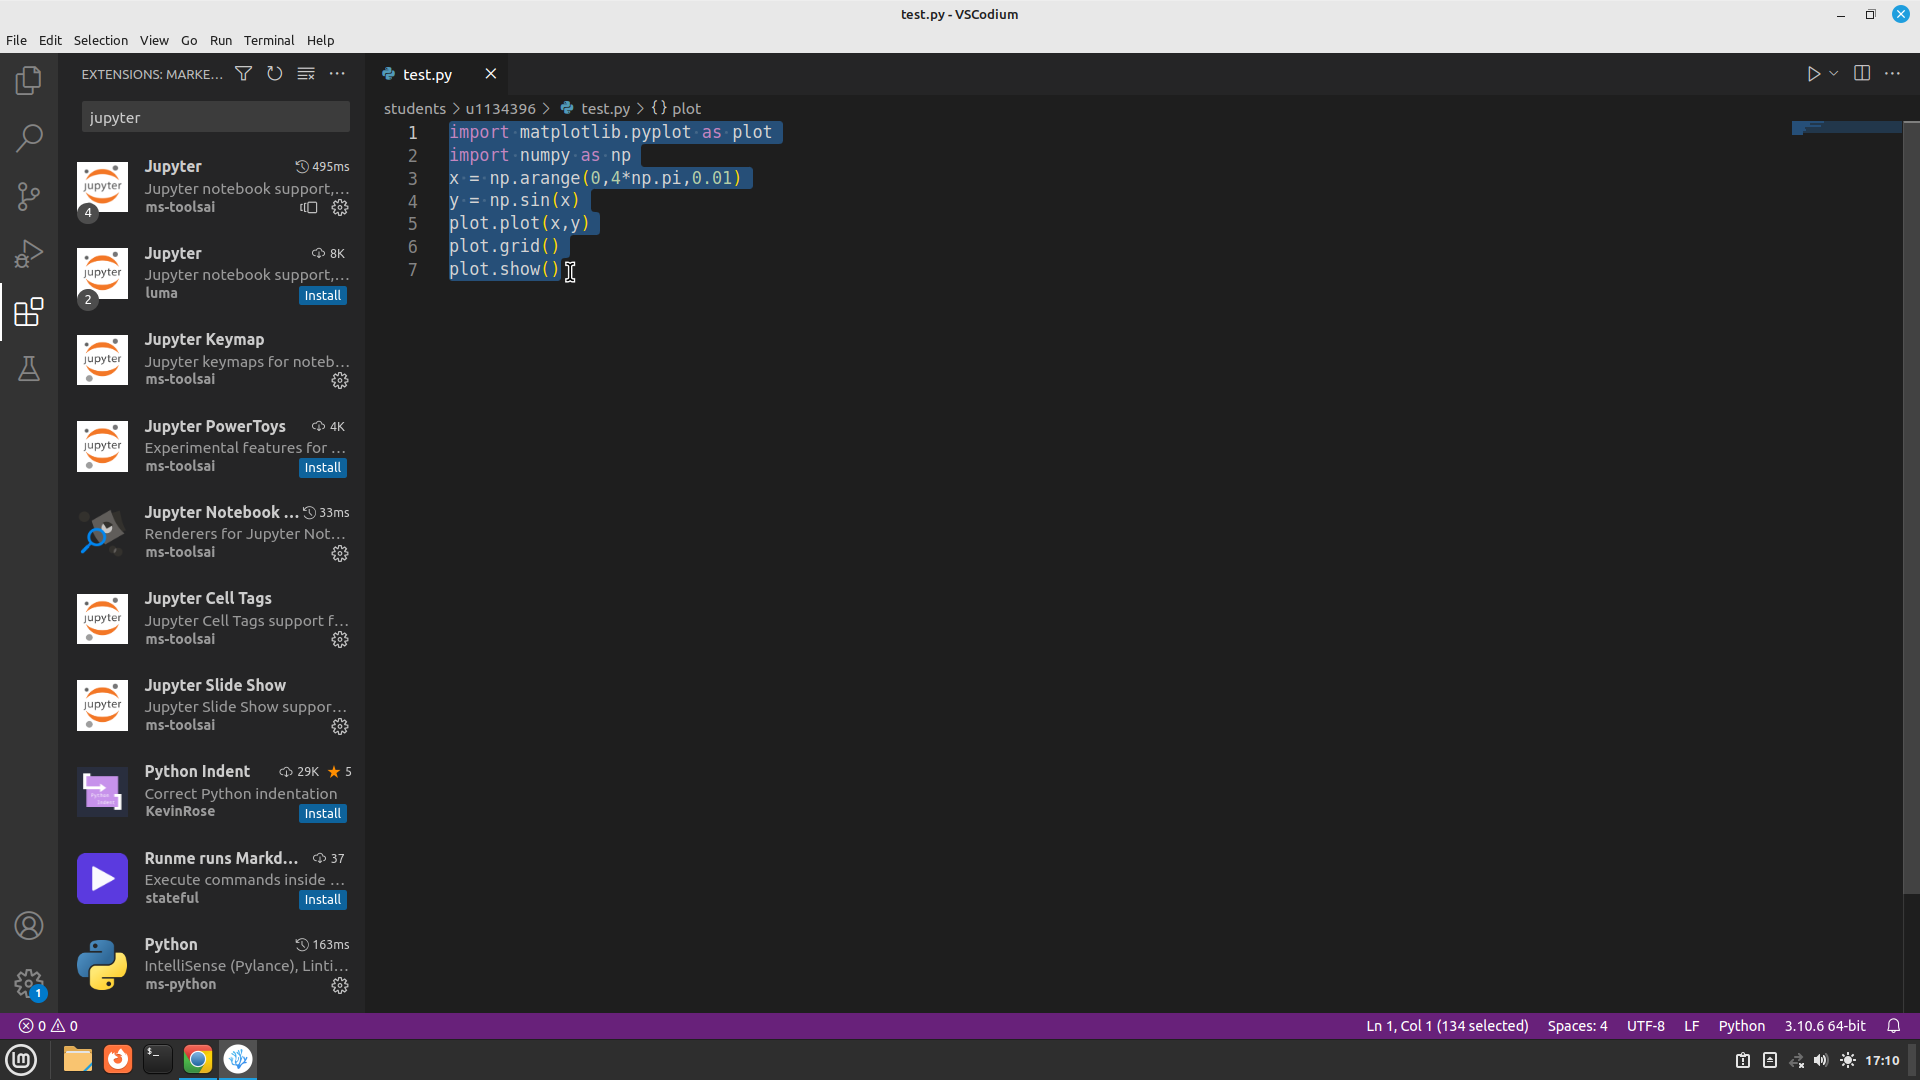This screenshot has width=1920, height=1080.
Task: Open the Search view in activity bar
Action: click(29, 137)
